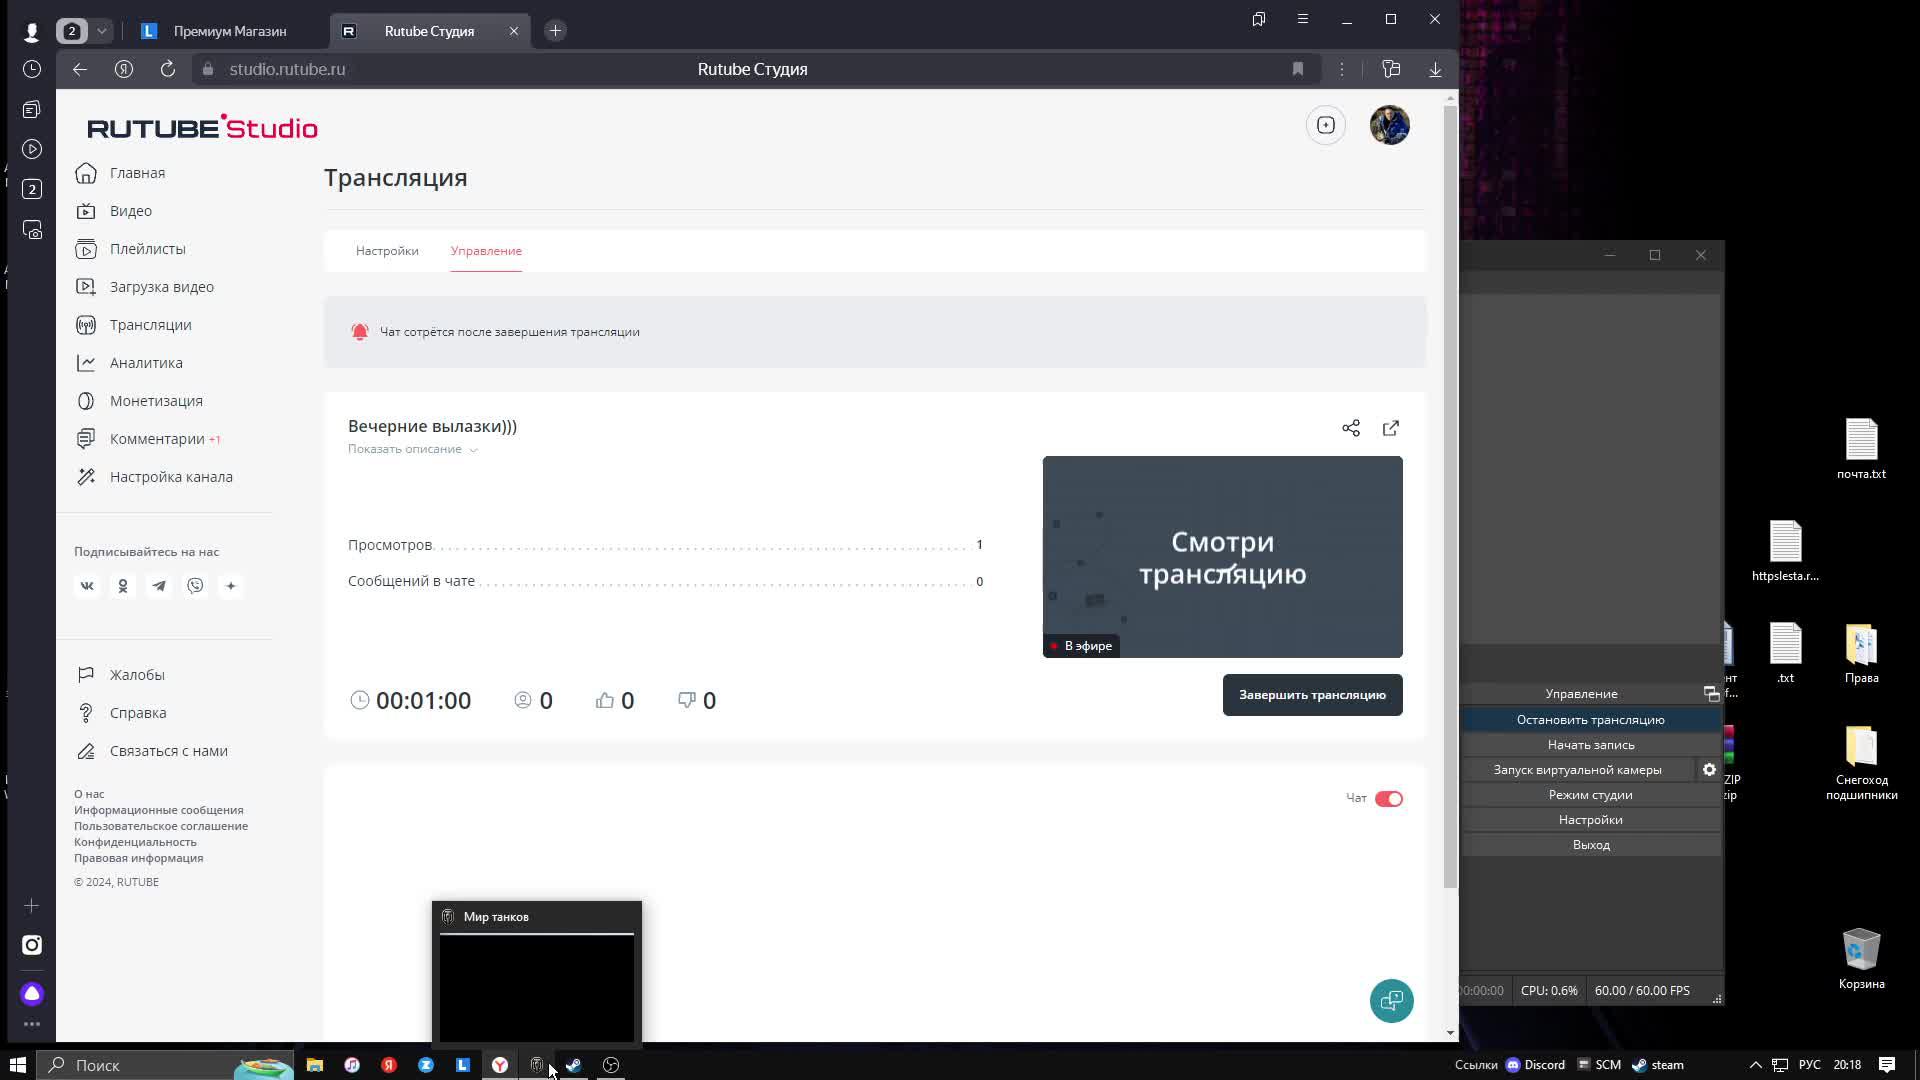The width and height of the screenshot is (1920, 1080).
Task: Click Выход button in OBS
Action: pos(1590,844)
